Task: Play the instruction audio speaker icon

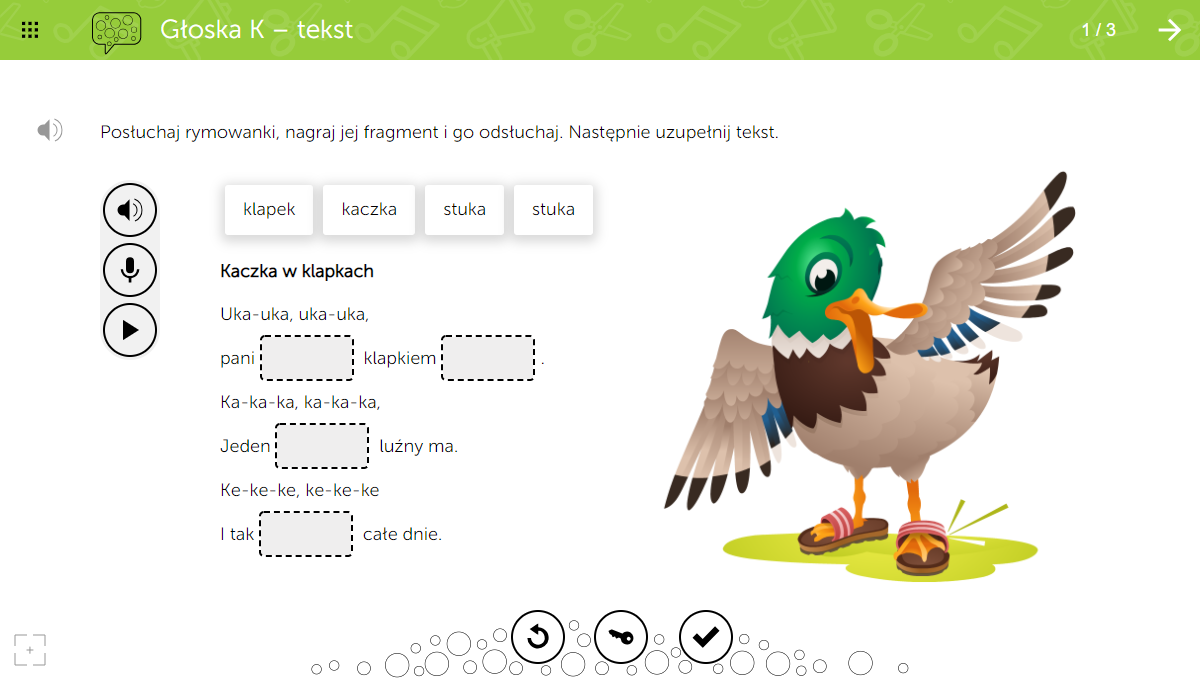Action: [50, 130]
